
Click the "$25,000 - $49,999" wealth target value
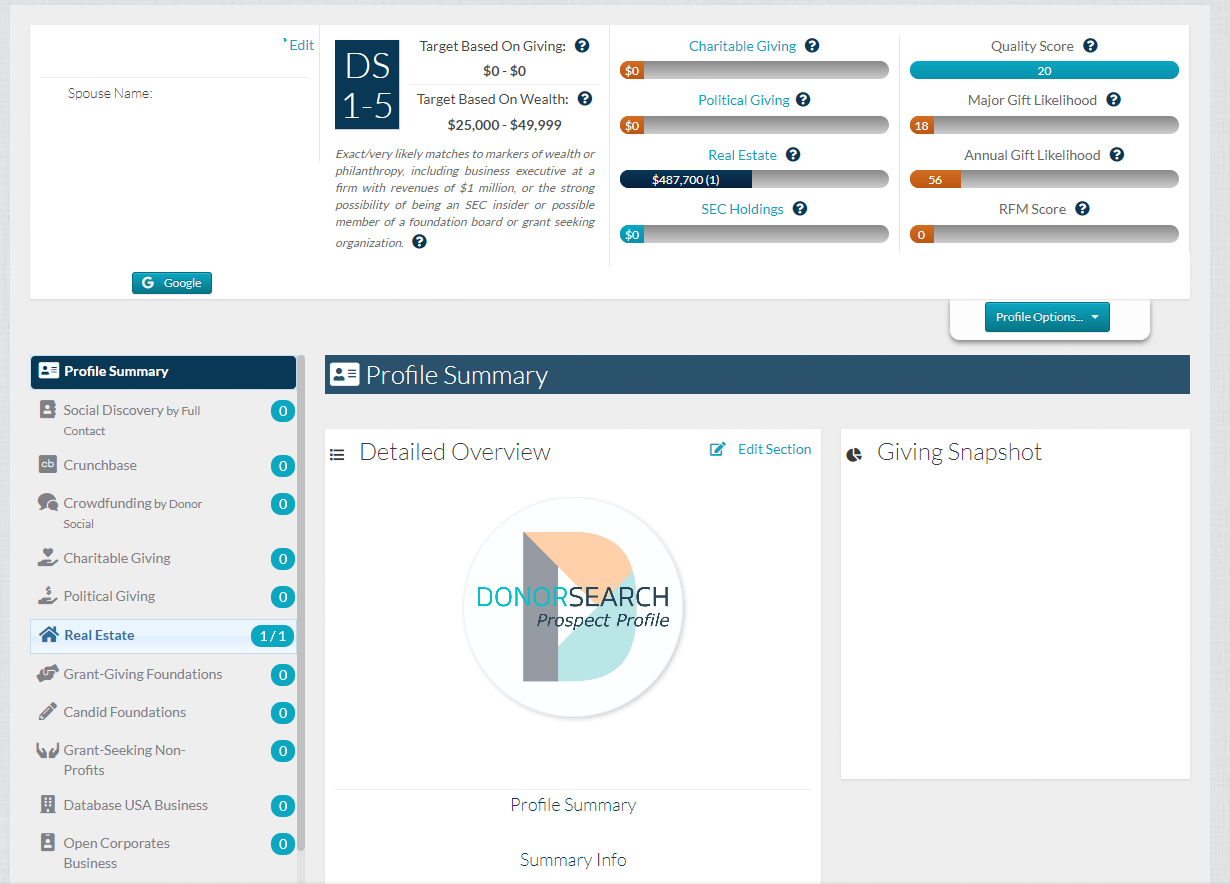point(505,125)
